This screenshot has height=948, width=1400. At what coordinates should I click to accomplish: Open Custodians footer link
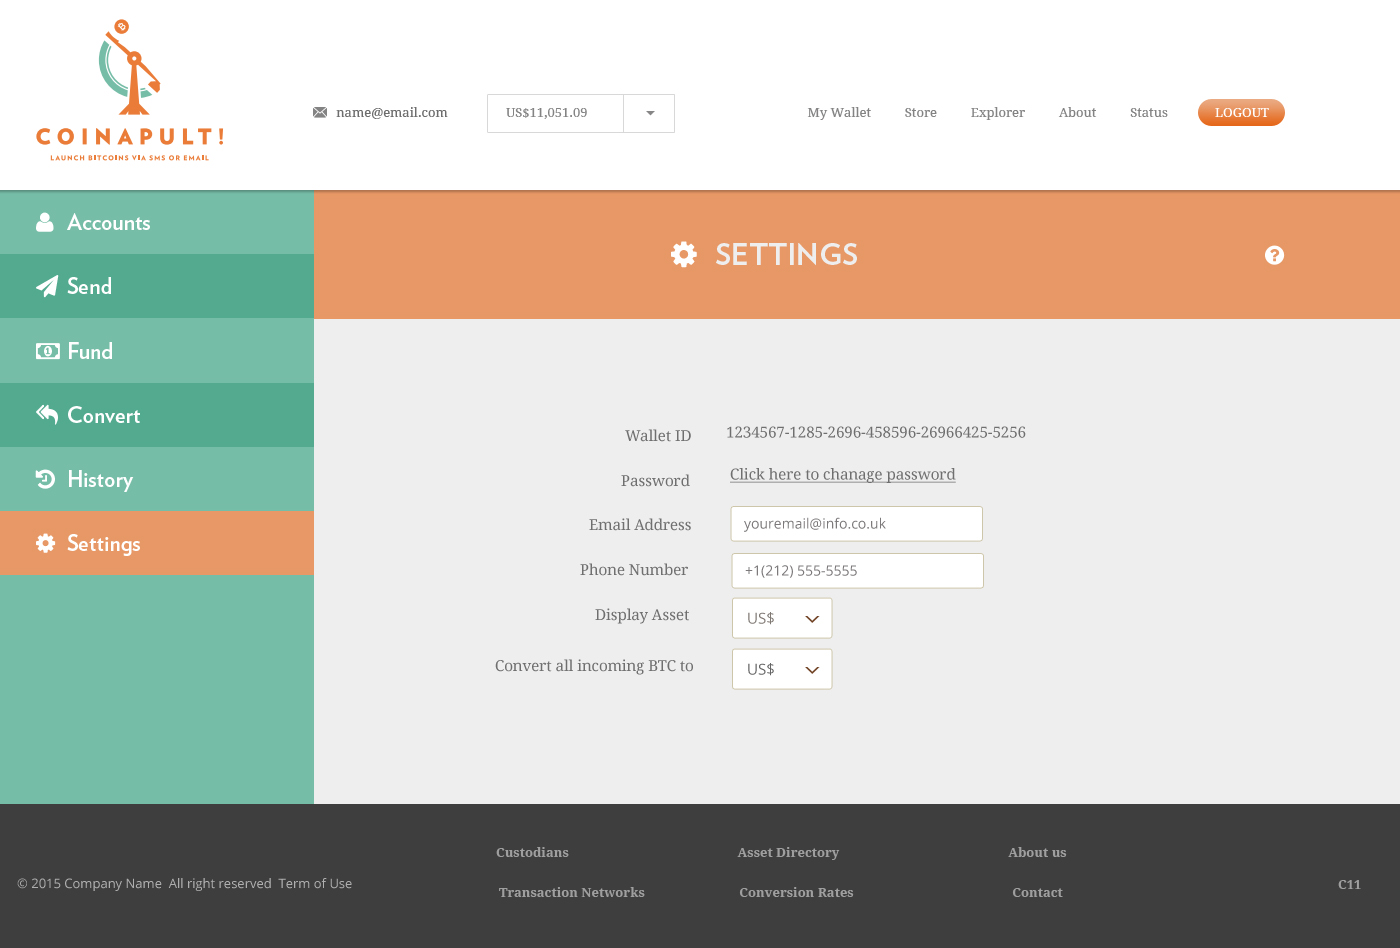click(x=532, y=852)
